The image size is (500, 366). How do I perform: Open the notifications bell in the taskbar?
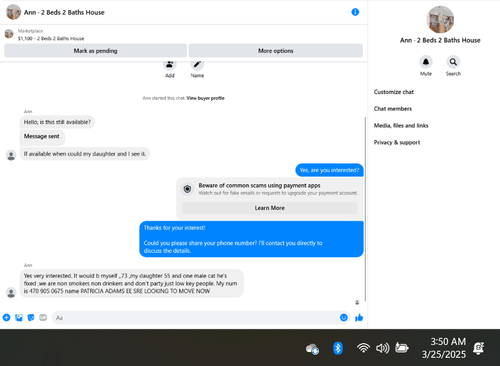[x=478, y=348]
